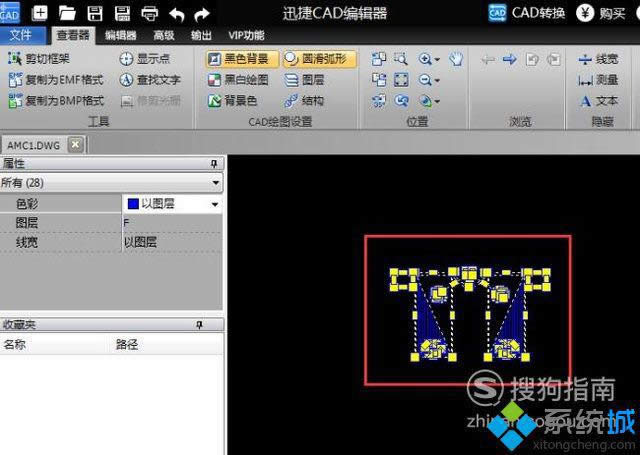
Task: Open 背景色 color setting
Action: click(233, 100)
